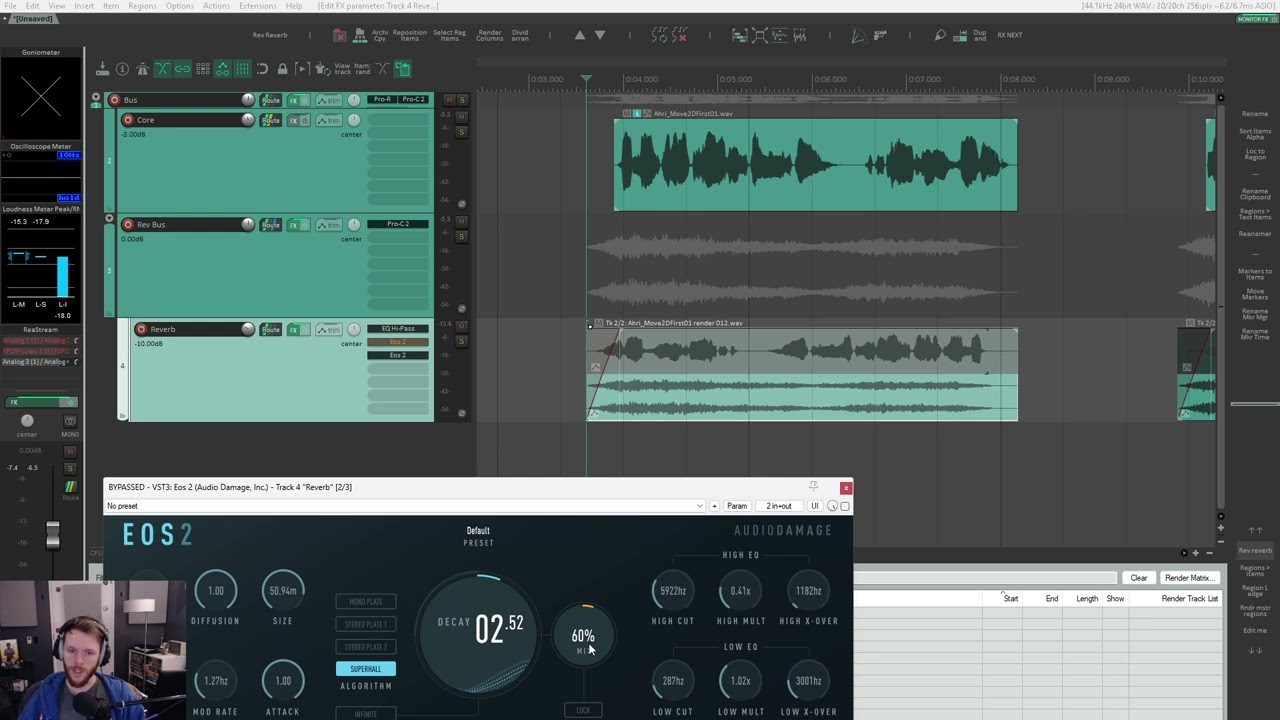Click the Bus track volume knob

[x=248, y=100]
